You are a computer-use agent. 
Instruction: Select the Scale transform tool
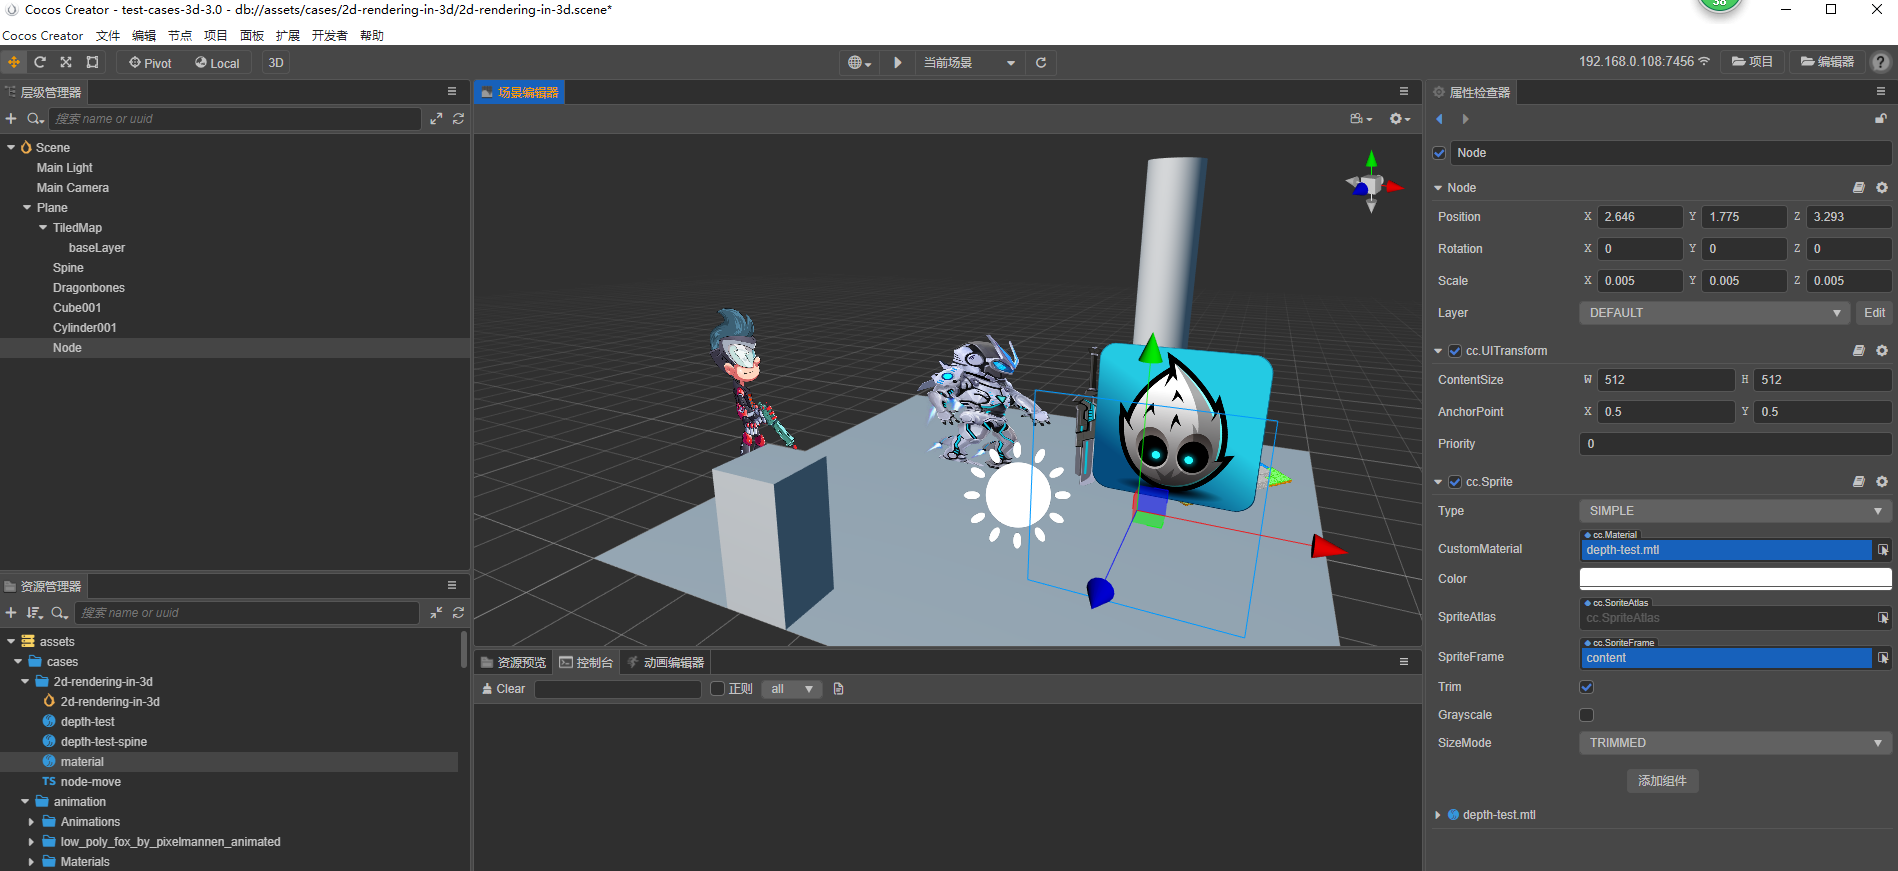click(66, 62)
